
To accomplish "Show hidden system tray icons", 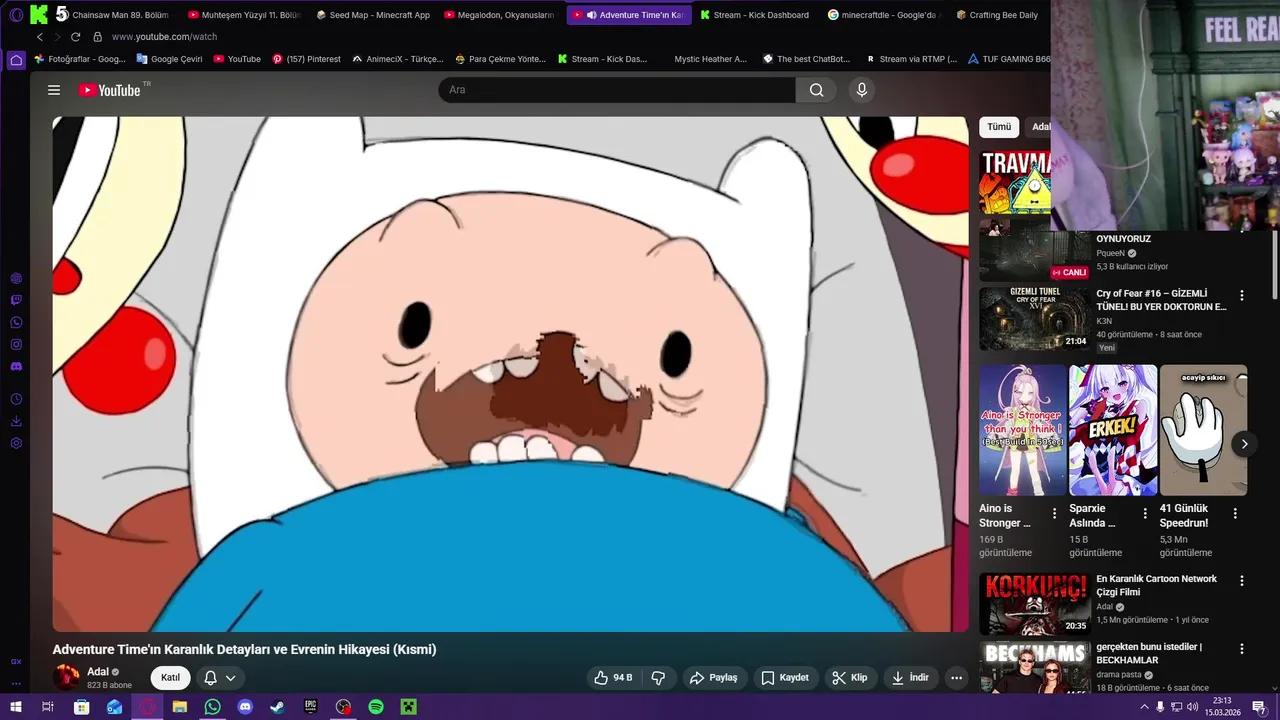I will (1144, 707).
